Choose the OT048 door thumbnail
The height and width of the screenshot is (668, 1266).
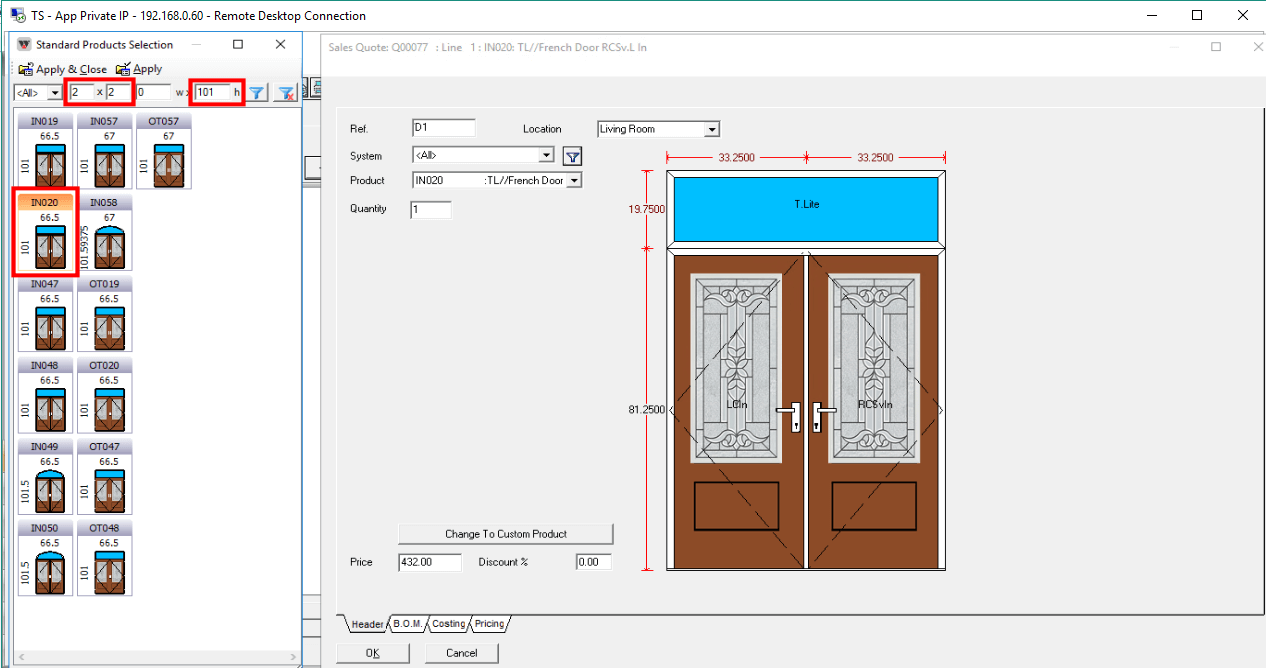pos(104,558)
